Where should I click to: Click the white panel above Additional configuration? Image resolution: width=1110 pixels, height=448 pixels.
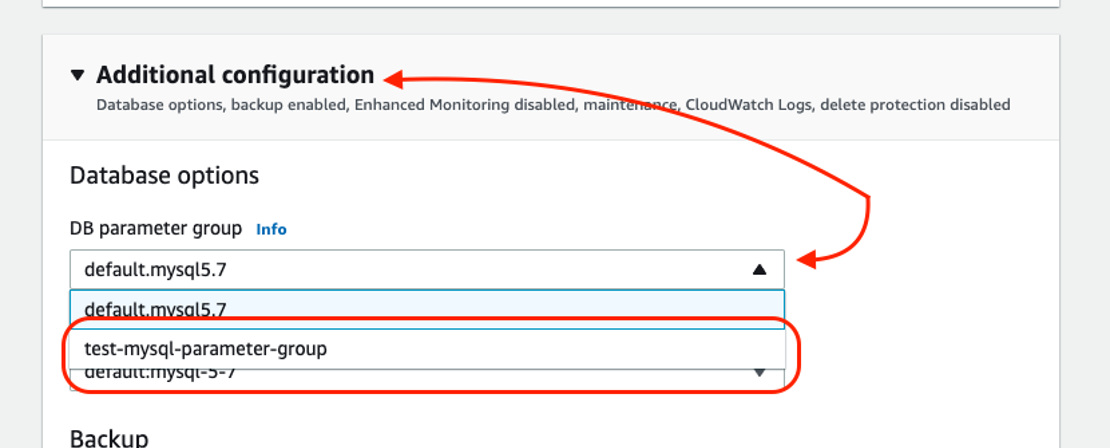click(551, 3)
